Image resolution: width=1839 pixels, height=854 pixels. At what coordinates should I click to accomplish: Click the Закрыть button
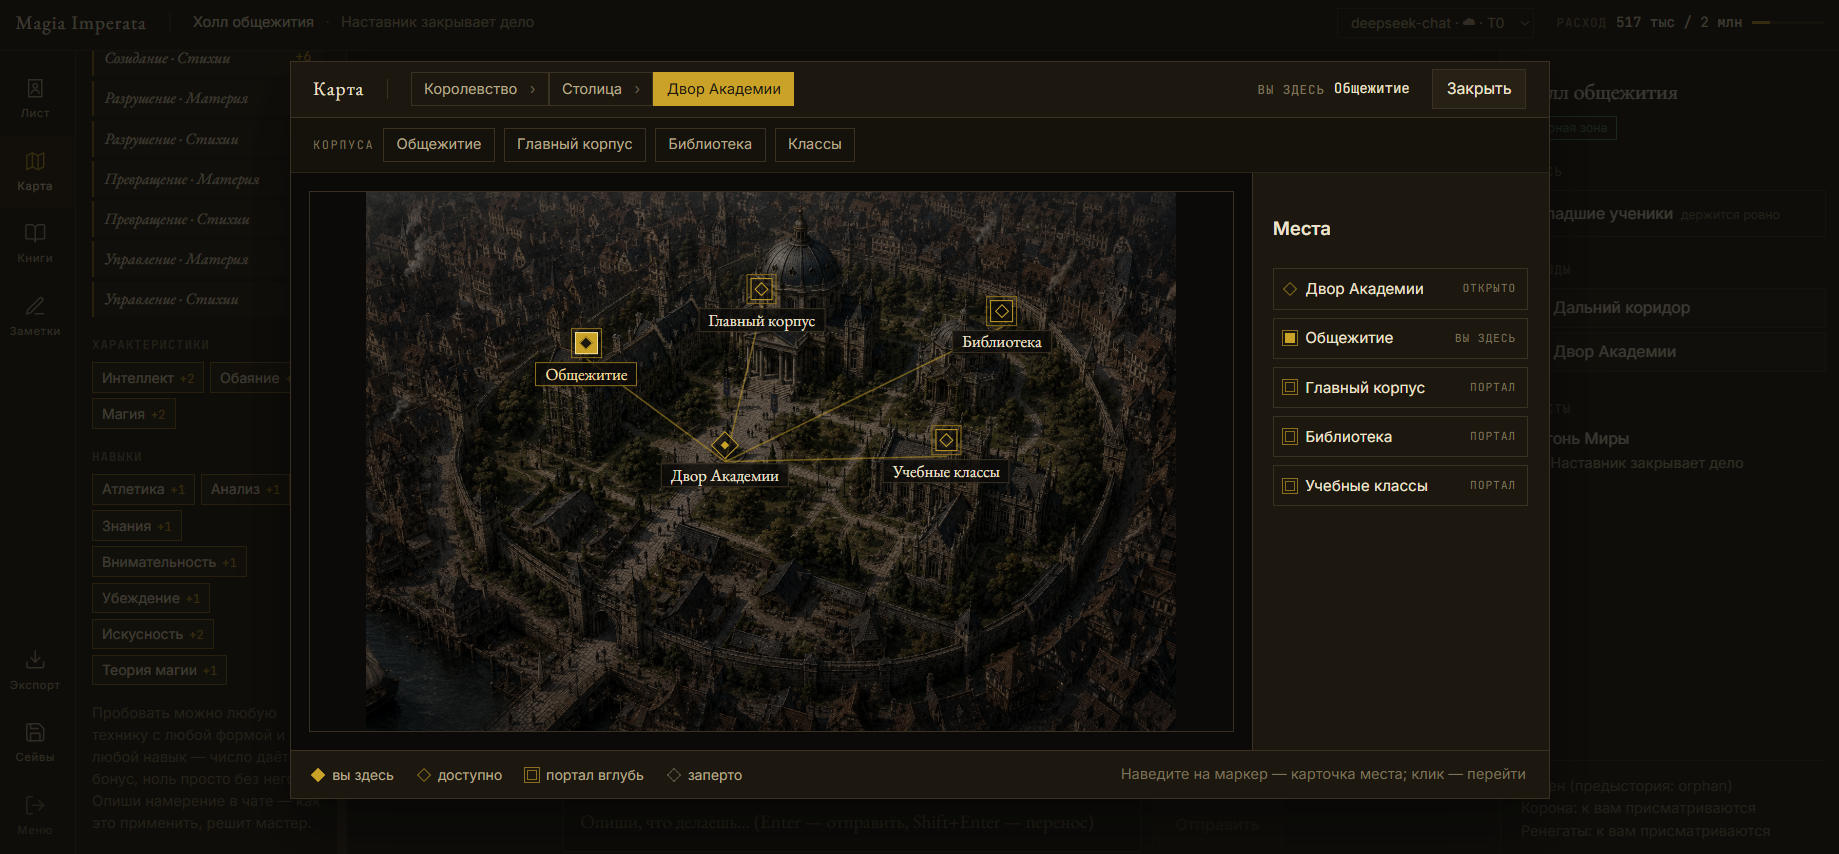[1479, 89]
